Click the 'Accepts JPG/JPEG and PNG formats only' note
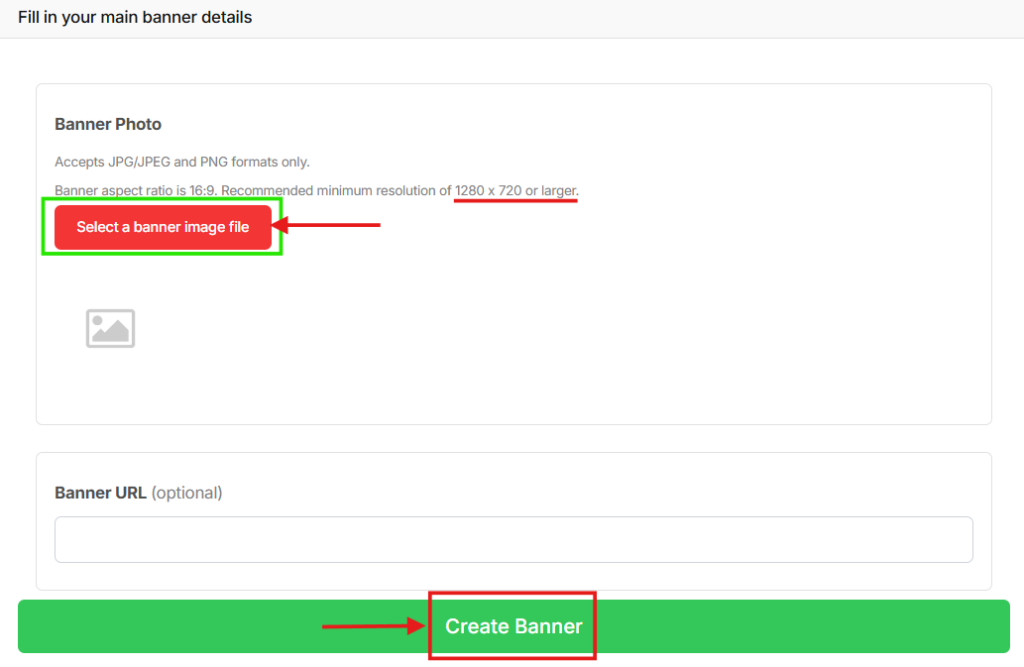The image size is (1024, 667). coord(182,162)
